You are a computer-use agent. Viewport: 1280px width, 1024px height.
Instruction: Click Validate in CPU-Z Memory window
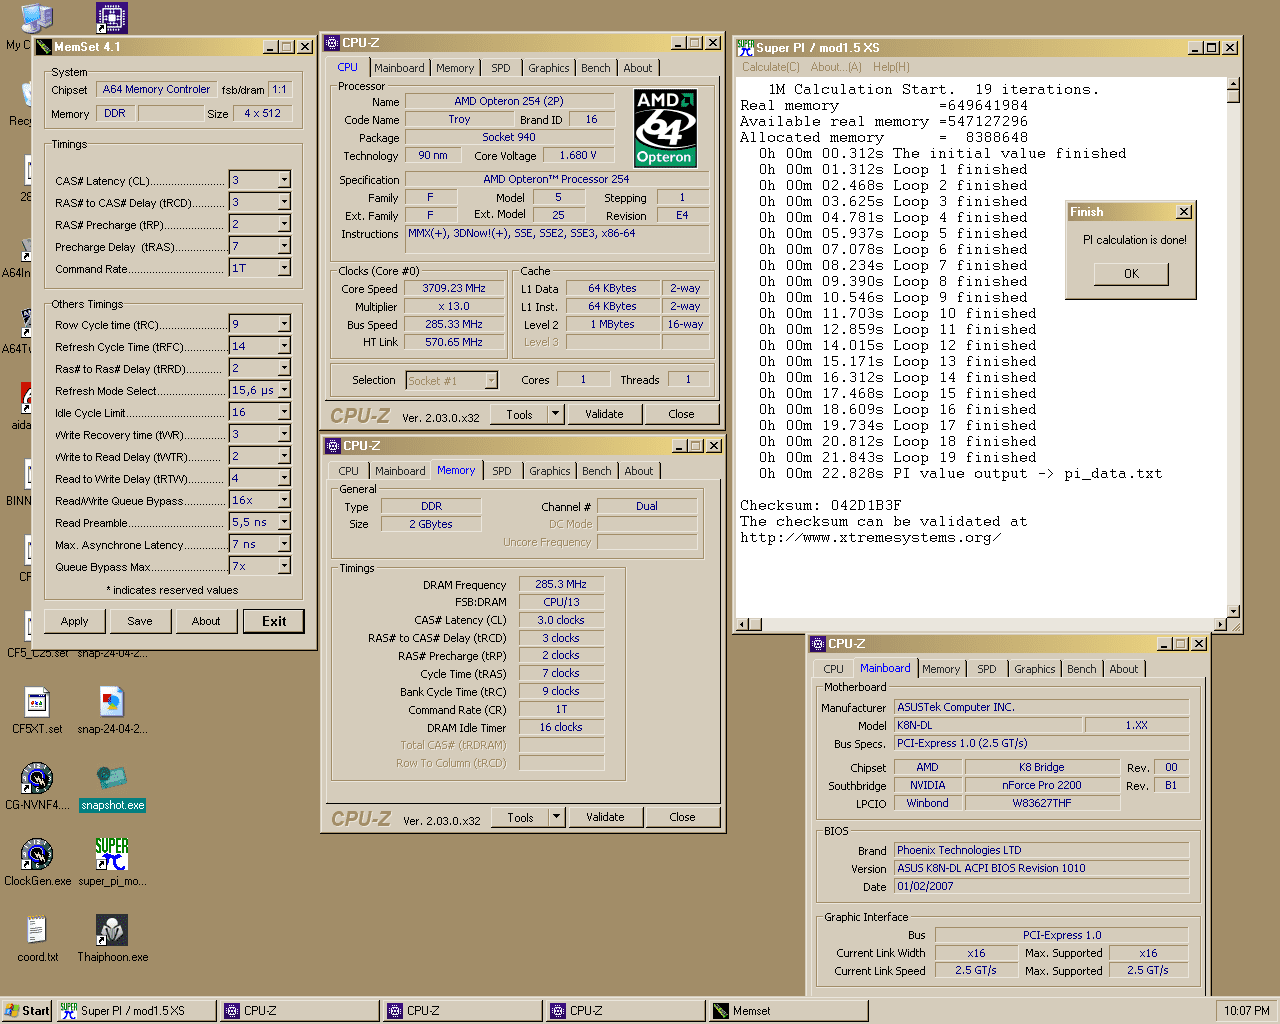pyautogui.click(x=605, y=817)
